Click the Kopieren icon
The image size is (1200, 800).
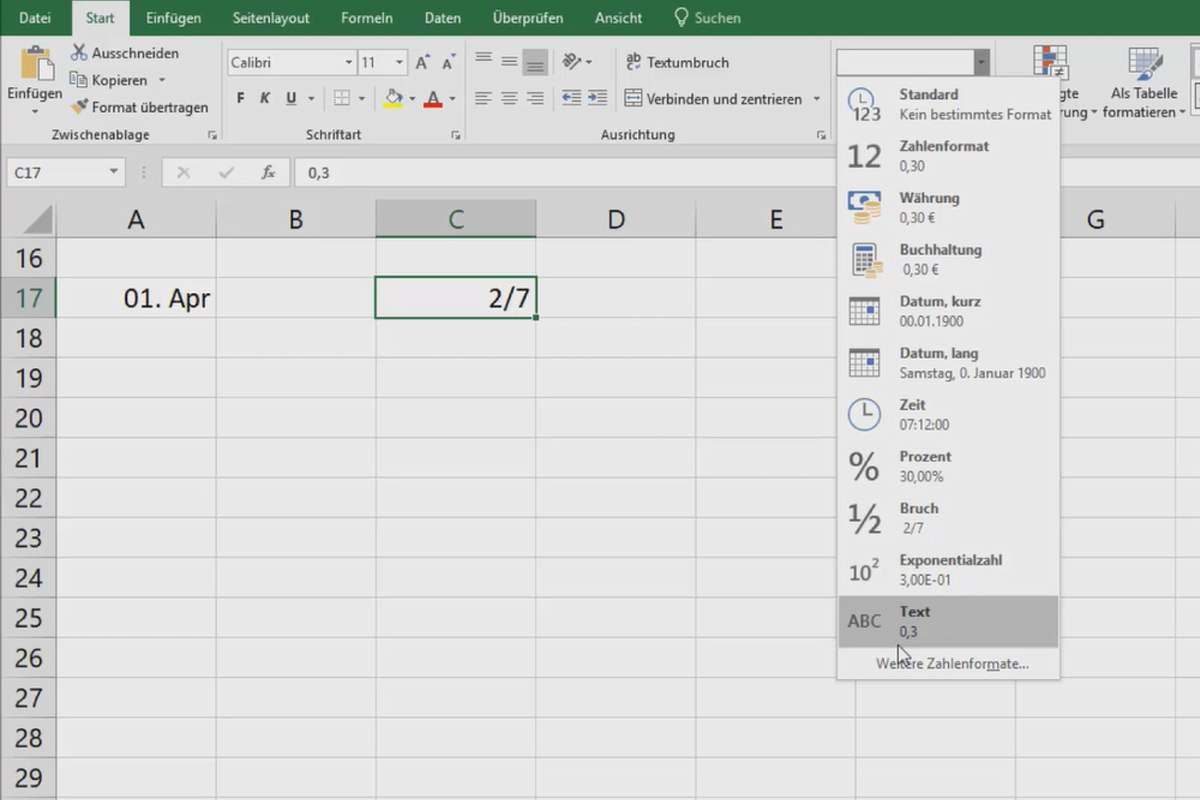[78, 80]
